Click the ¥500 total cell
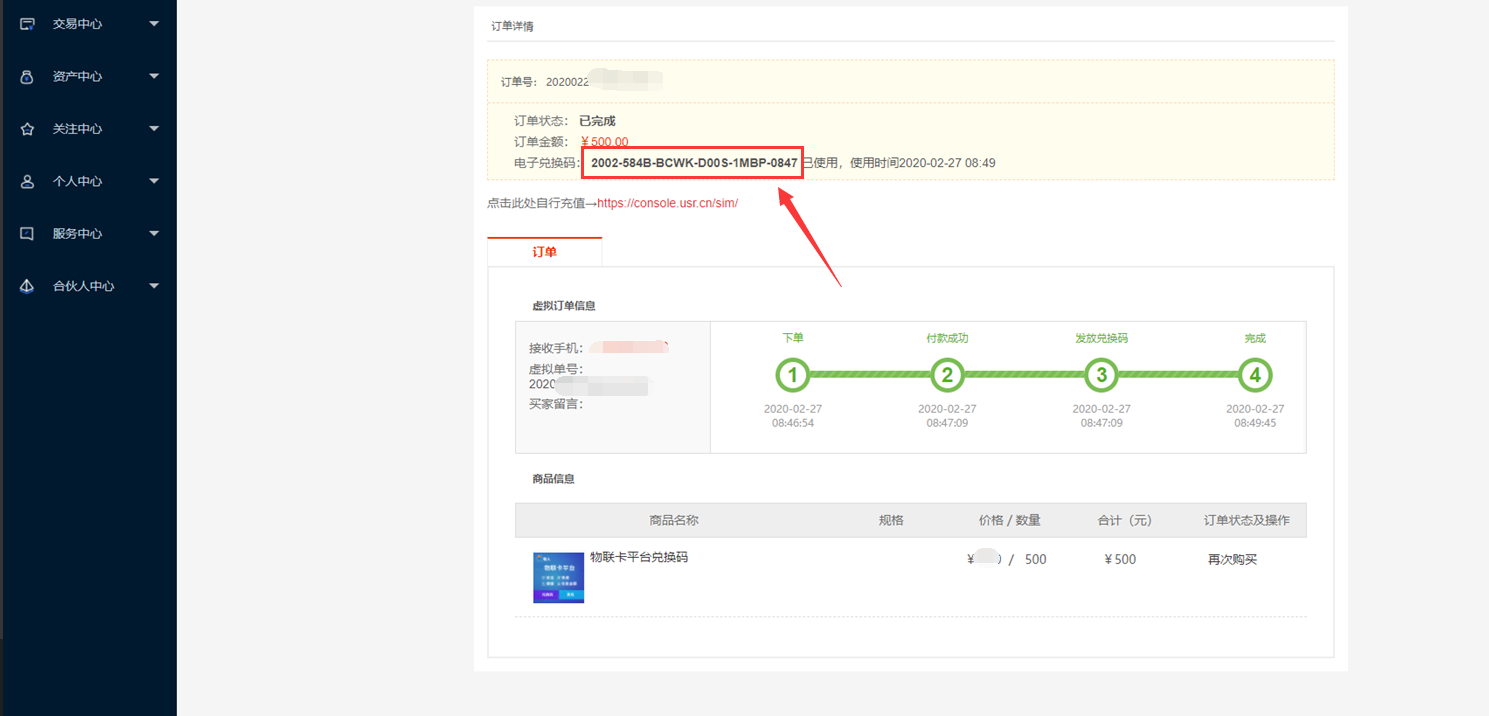The image size is (1489, 716). point(1121,559)
